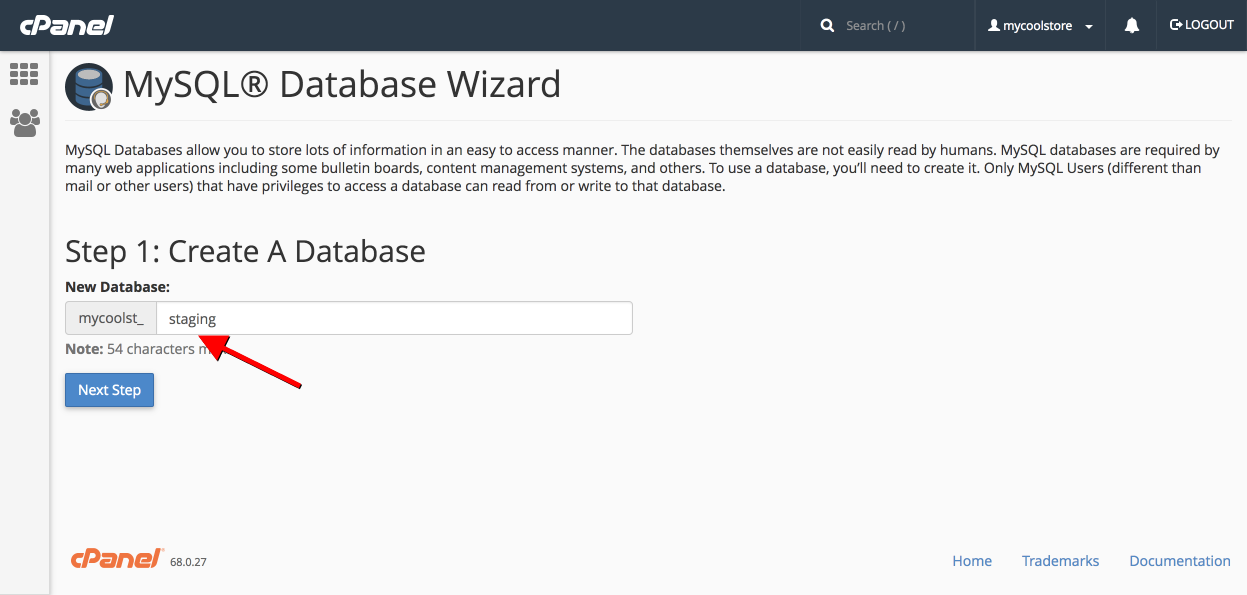Open the sidebar User Manager icon

point(24,123)
